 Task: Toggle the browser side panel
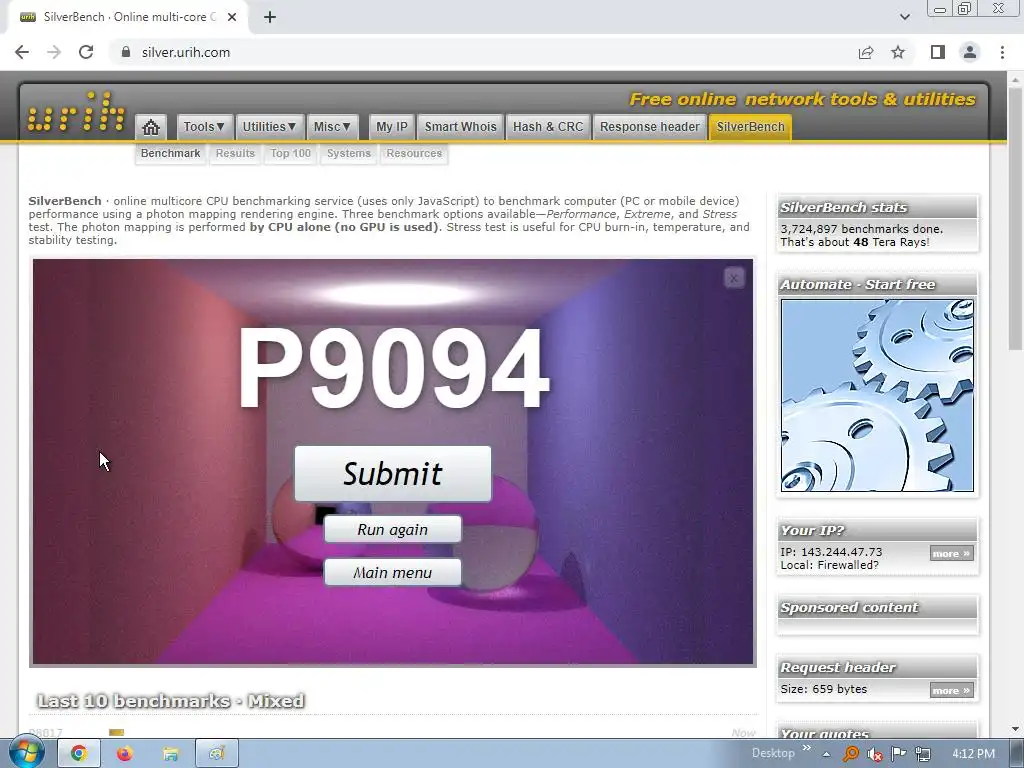[x=938, y=52]
